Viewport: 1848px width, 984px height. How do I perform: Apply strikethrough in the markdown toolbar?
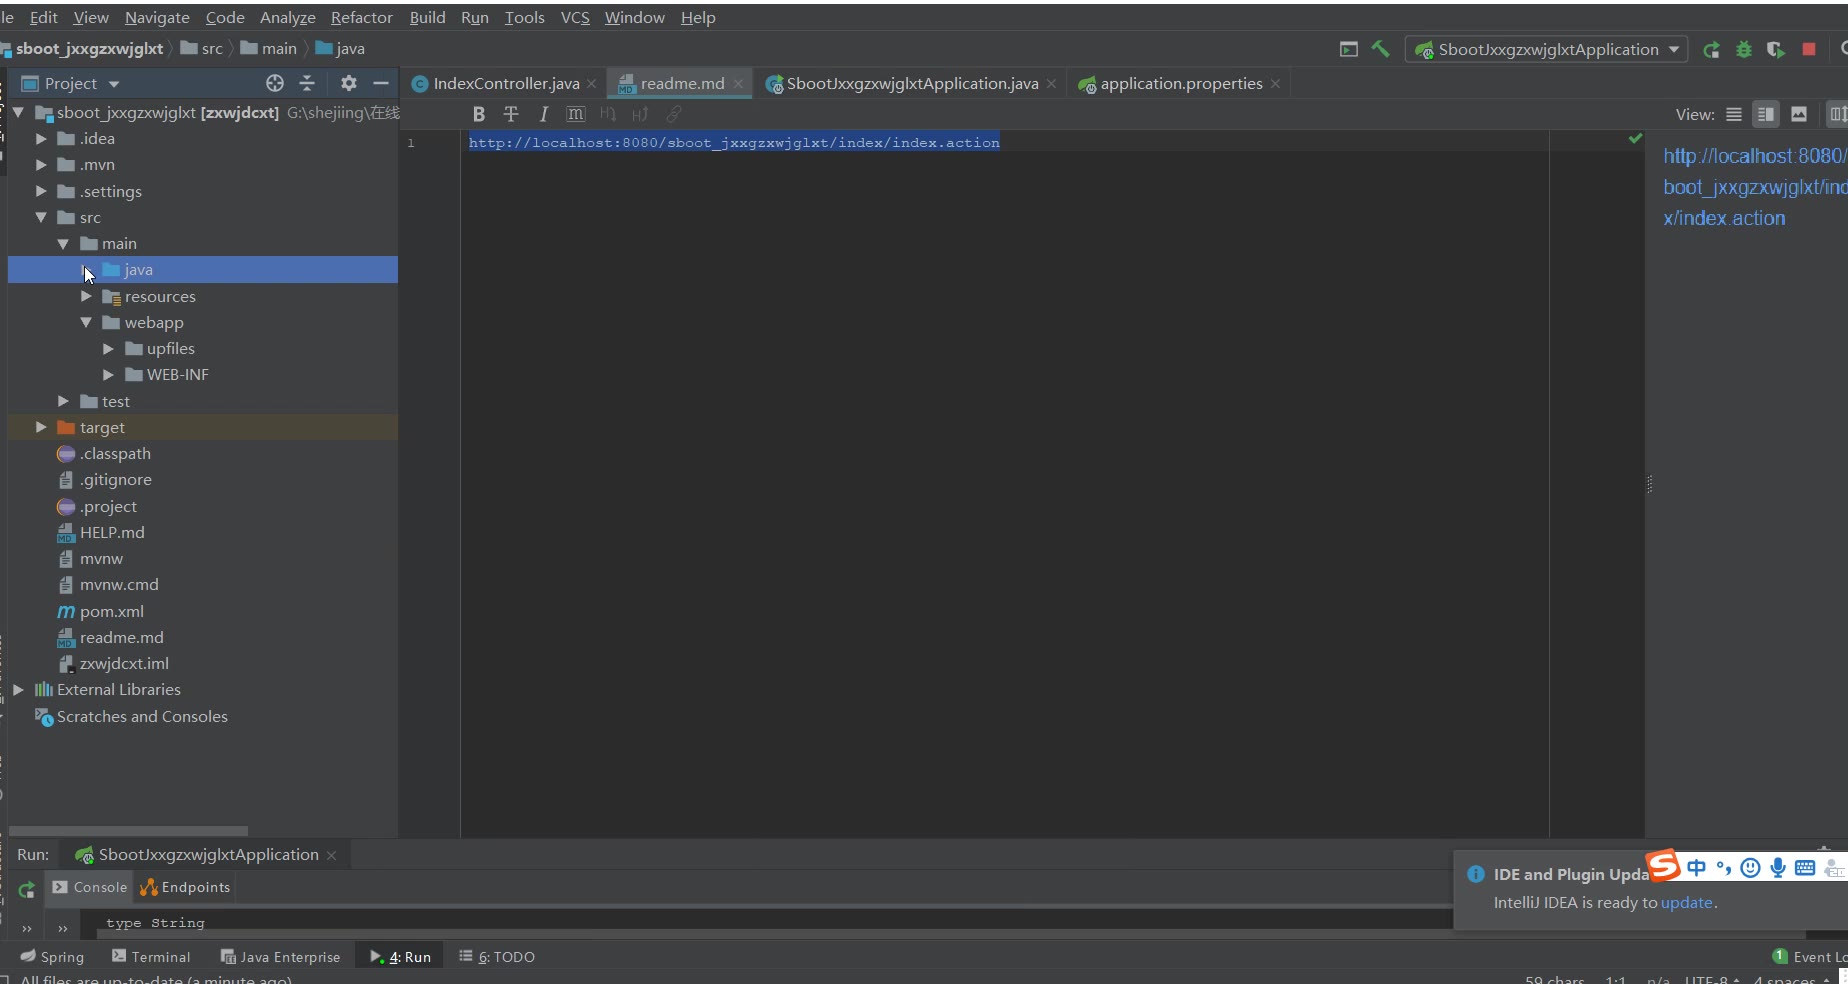coord(511,114)
